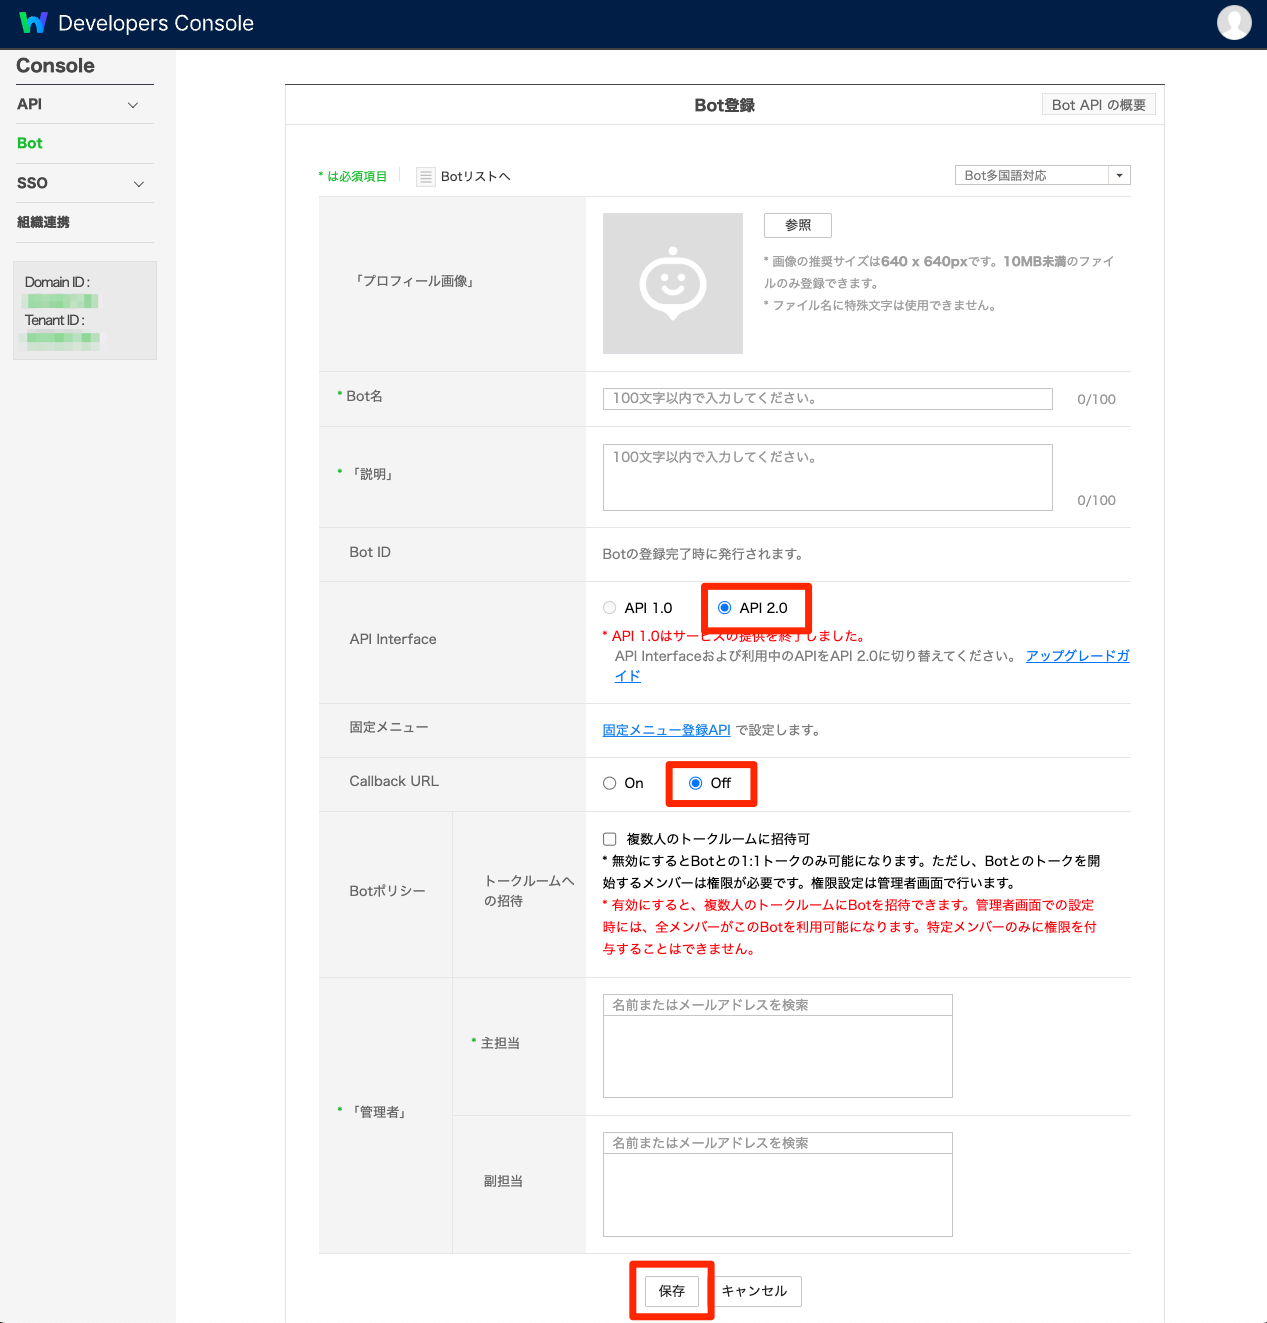Select the API 2.0 radio button
Screen dimensions: 1267x1323
[x=725, y=608]
